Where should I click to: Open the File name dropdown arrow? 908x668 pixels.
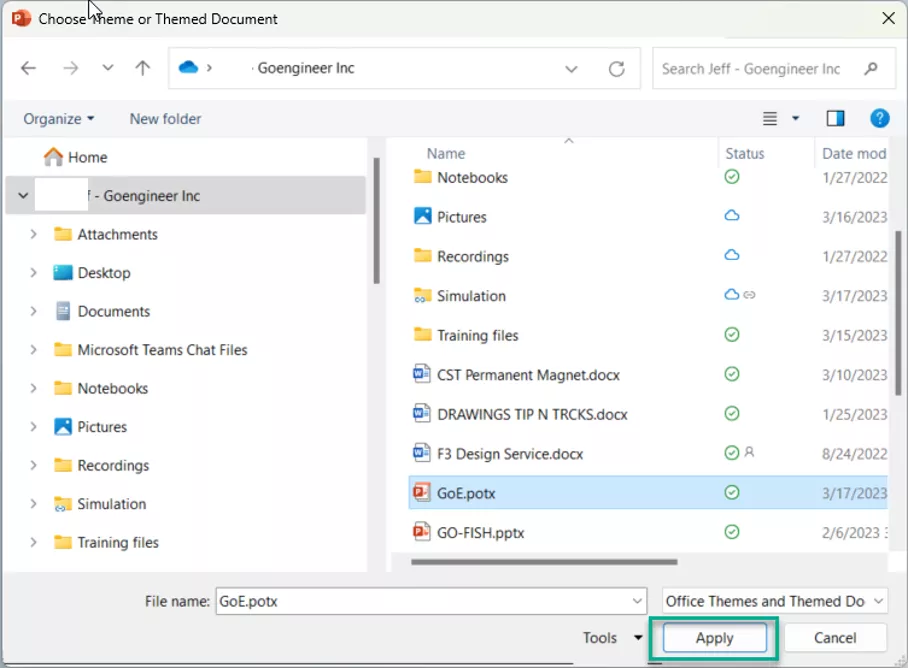(638, 601)
